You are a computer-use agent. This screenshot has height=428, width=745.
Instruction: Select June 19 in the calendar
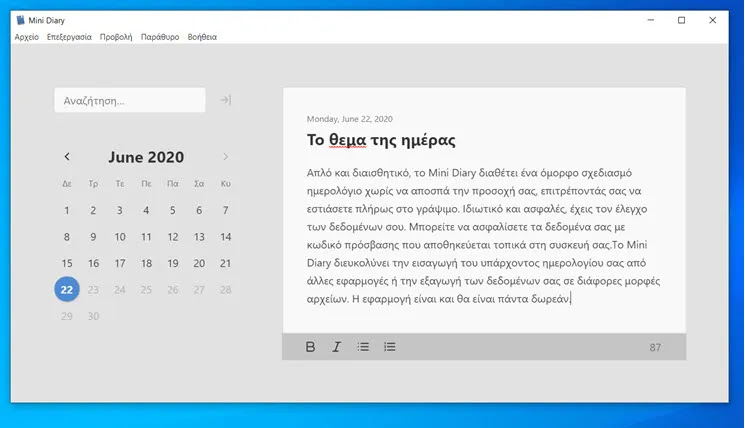coord(172,263)
